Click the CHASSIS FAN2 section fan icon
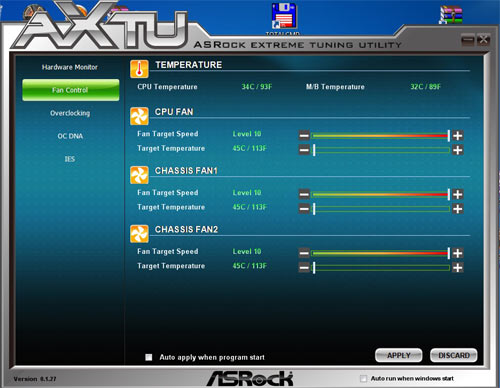Viewport: 500px width, 388px height. [139, 234]
